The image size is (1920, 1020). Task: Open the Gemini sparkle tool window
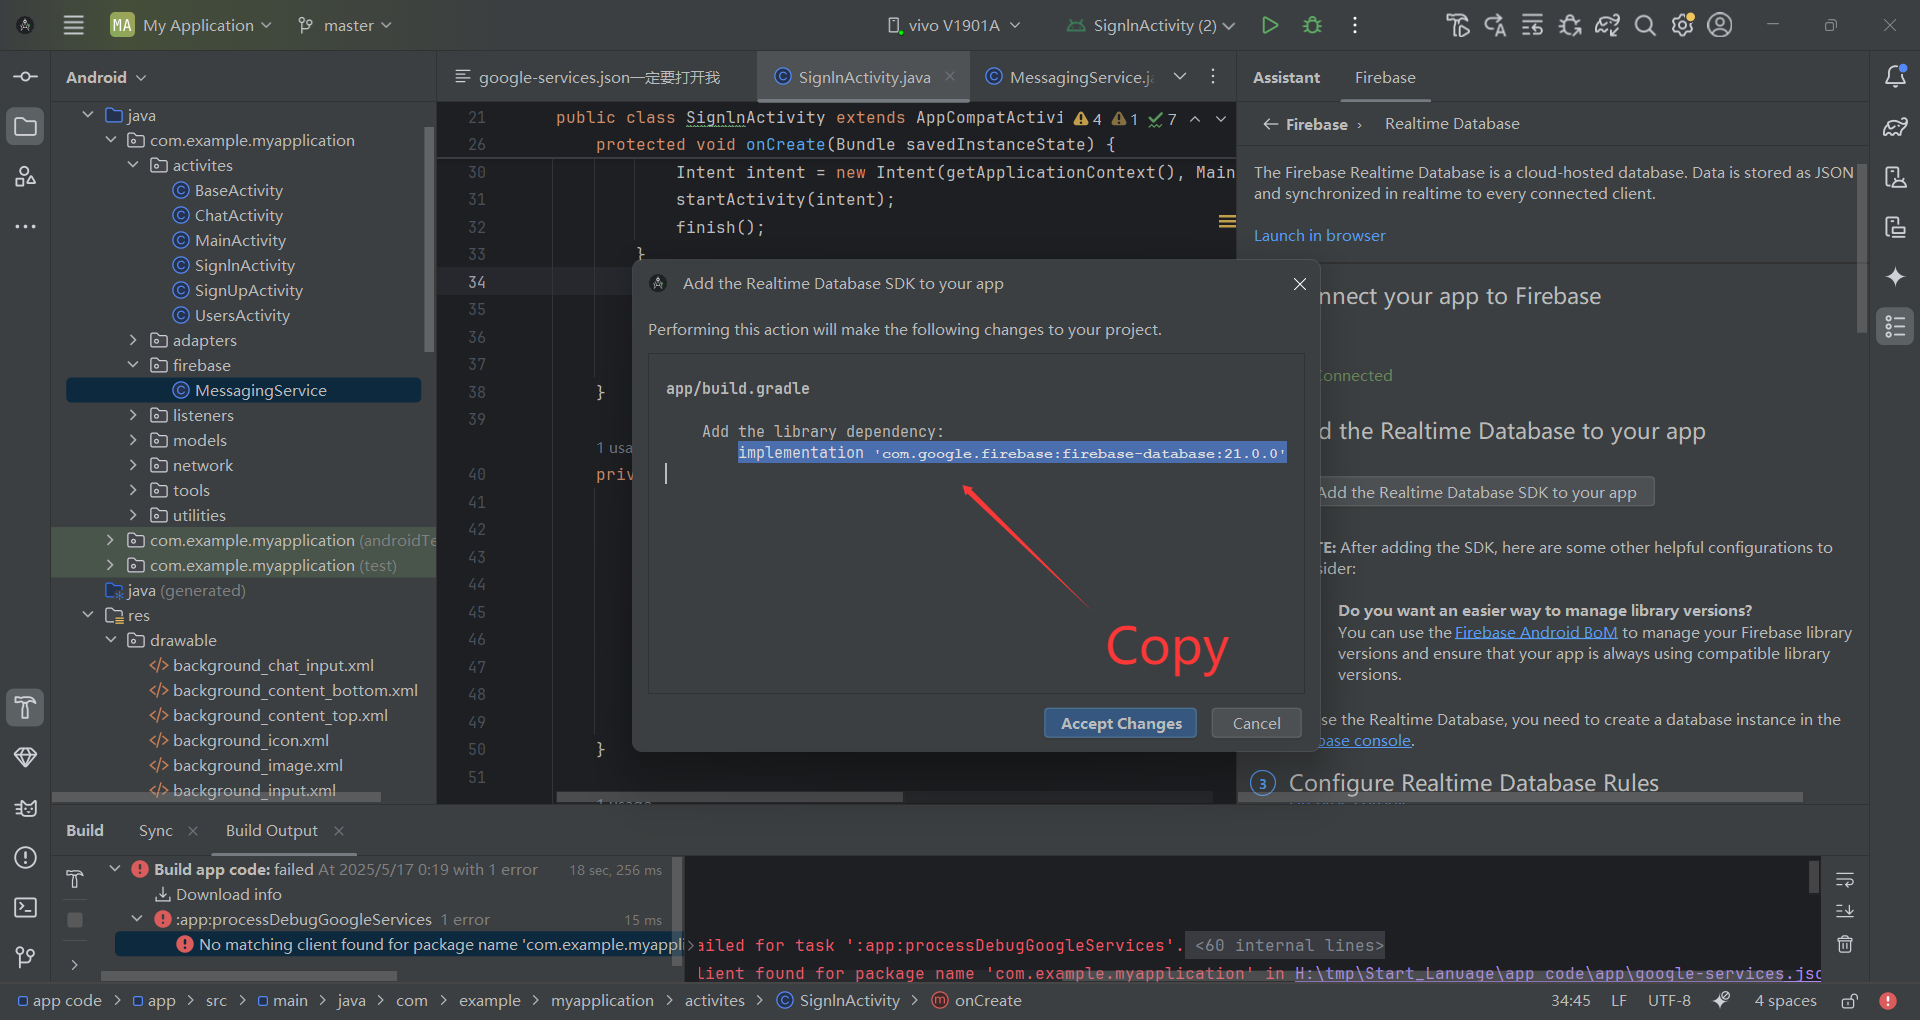(1895, 277)
